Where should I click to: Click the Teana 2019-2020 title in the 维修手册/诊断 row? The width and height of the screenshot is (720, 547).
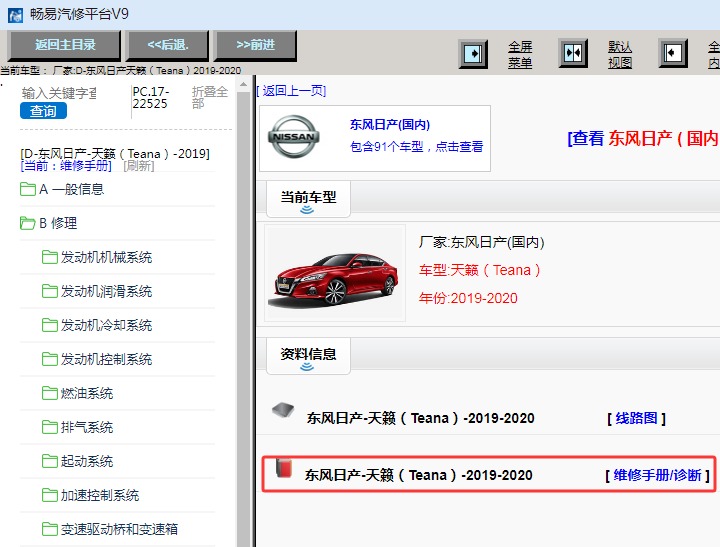419,475
